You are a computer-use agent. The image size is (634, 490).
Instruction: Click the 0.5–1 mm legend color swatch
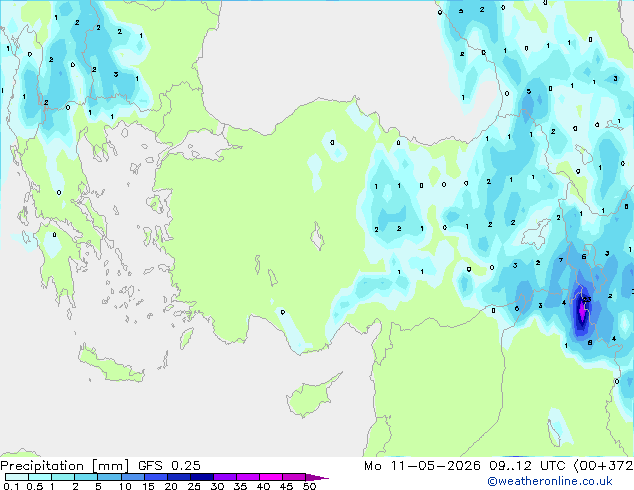[x=40, y=477]
